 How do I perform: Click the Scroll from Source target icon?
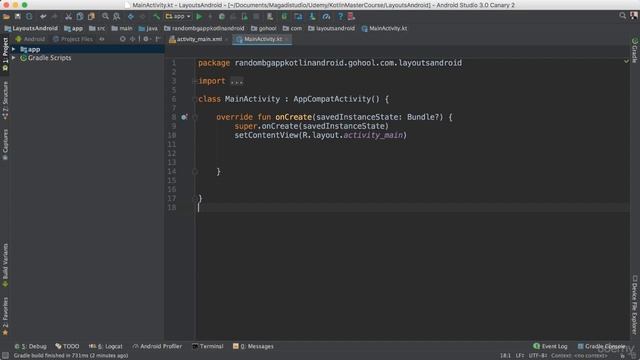122,39
